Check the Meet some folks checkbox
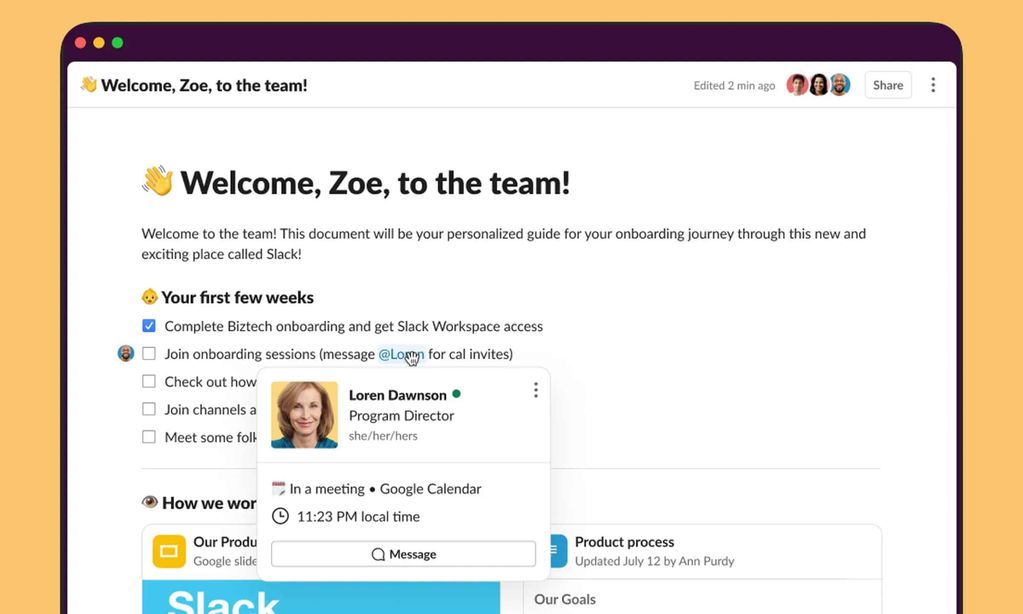This screenshot has height=614, width=1023. click(x=148, y=436)
